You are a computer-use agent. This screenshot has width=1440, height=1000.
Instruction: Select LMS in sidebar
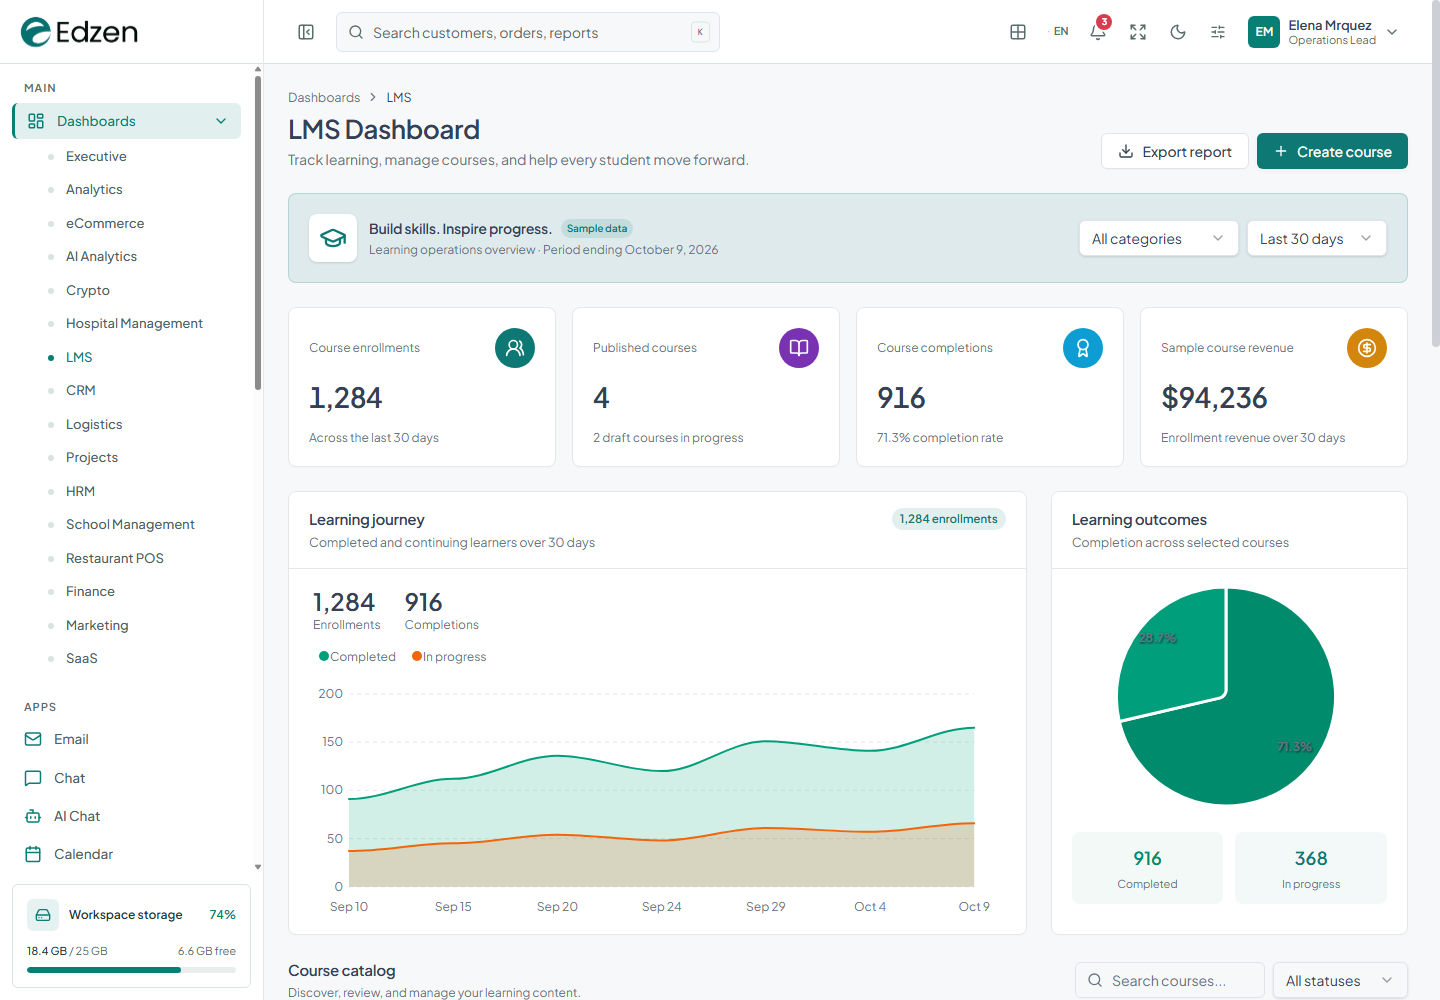coord(79,357)
